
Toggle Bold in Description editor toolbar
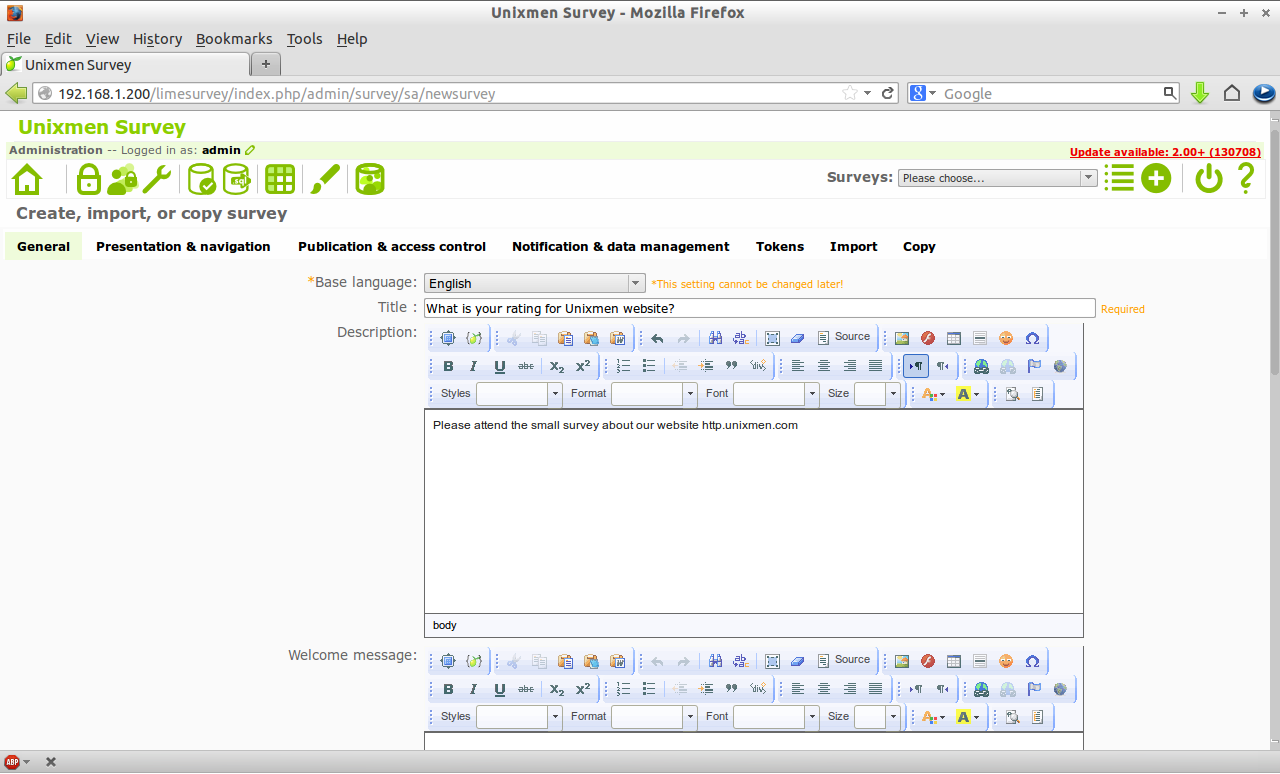tap(448, 366)
